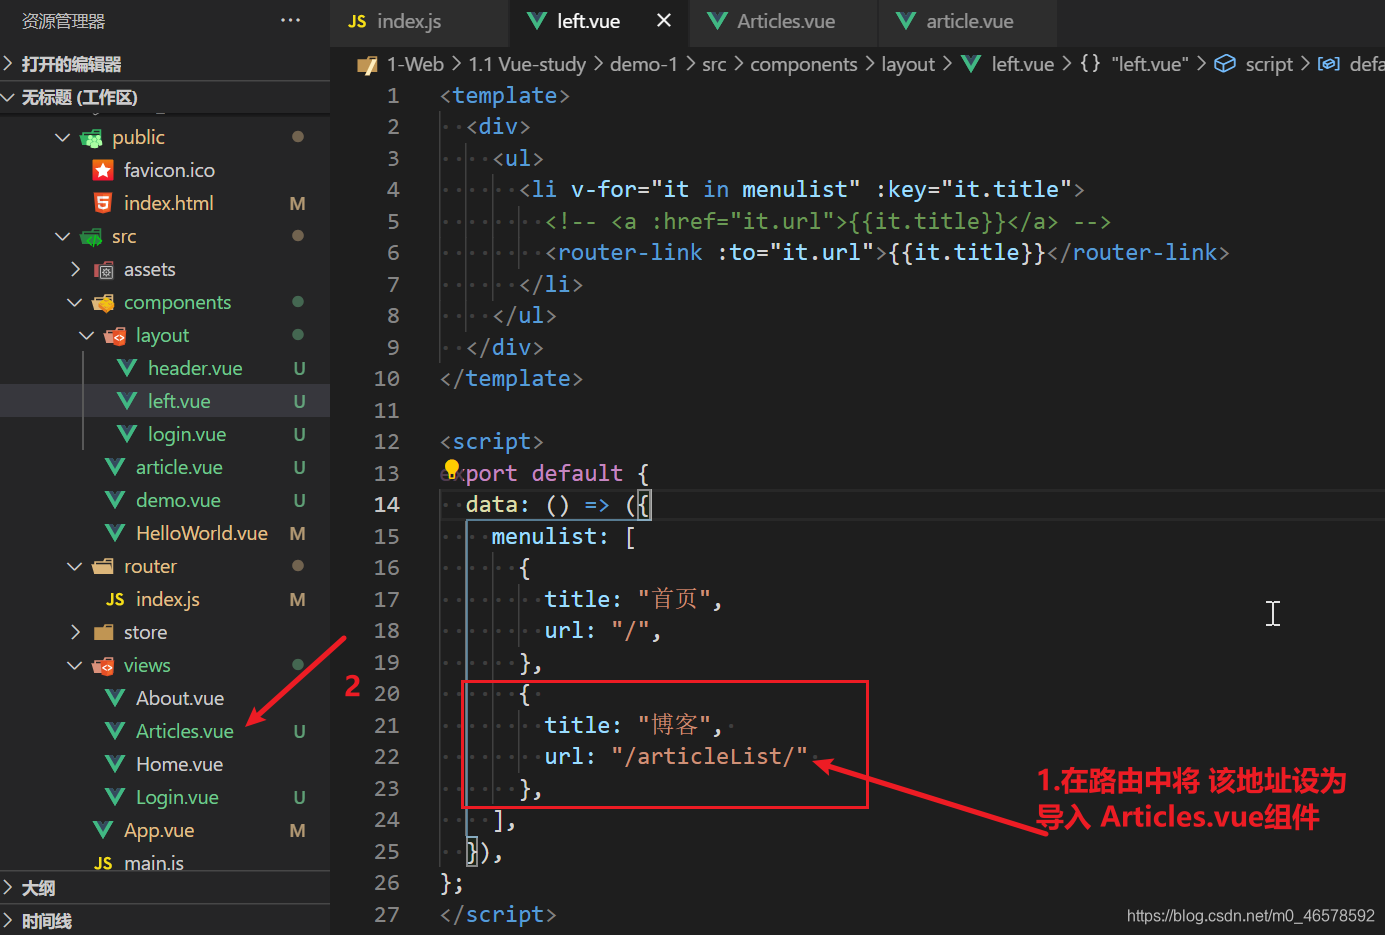This screenshot has height=935, width=1385.
Task: Click the JS icon on the index.js tab
Action: (357, 21)
